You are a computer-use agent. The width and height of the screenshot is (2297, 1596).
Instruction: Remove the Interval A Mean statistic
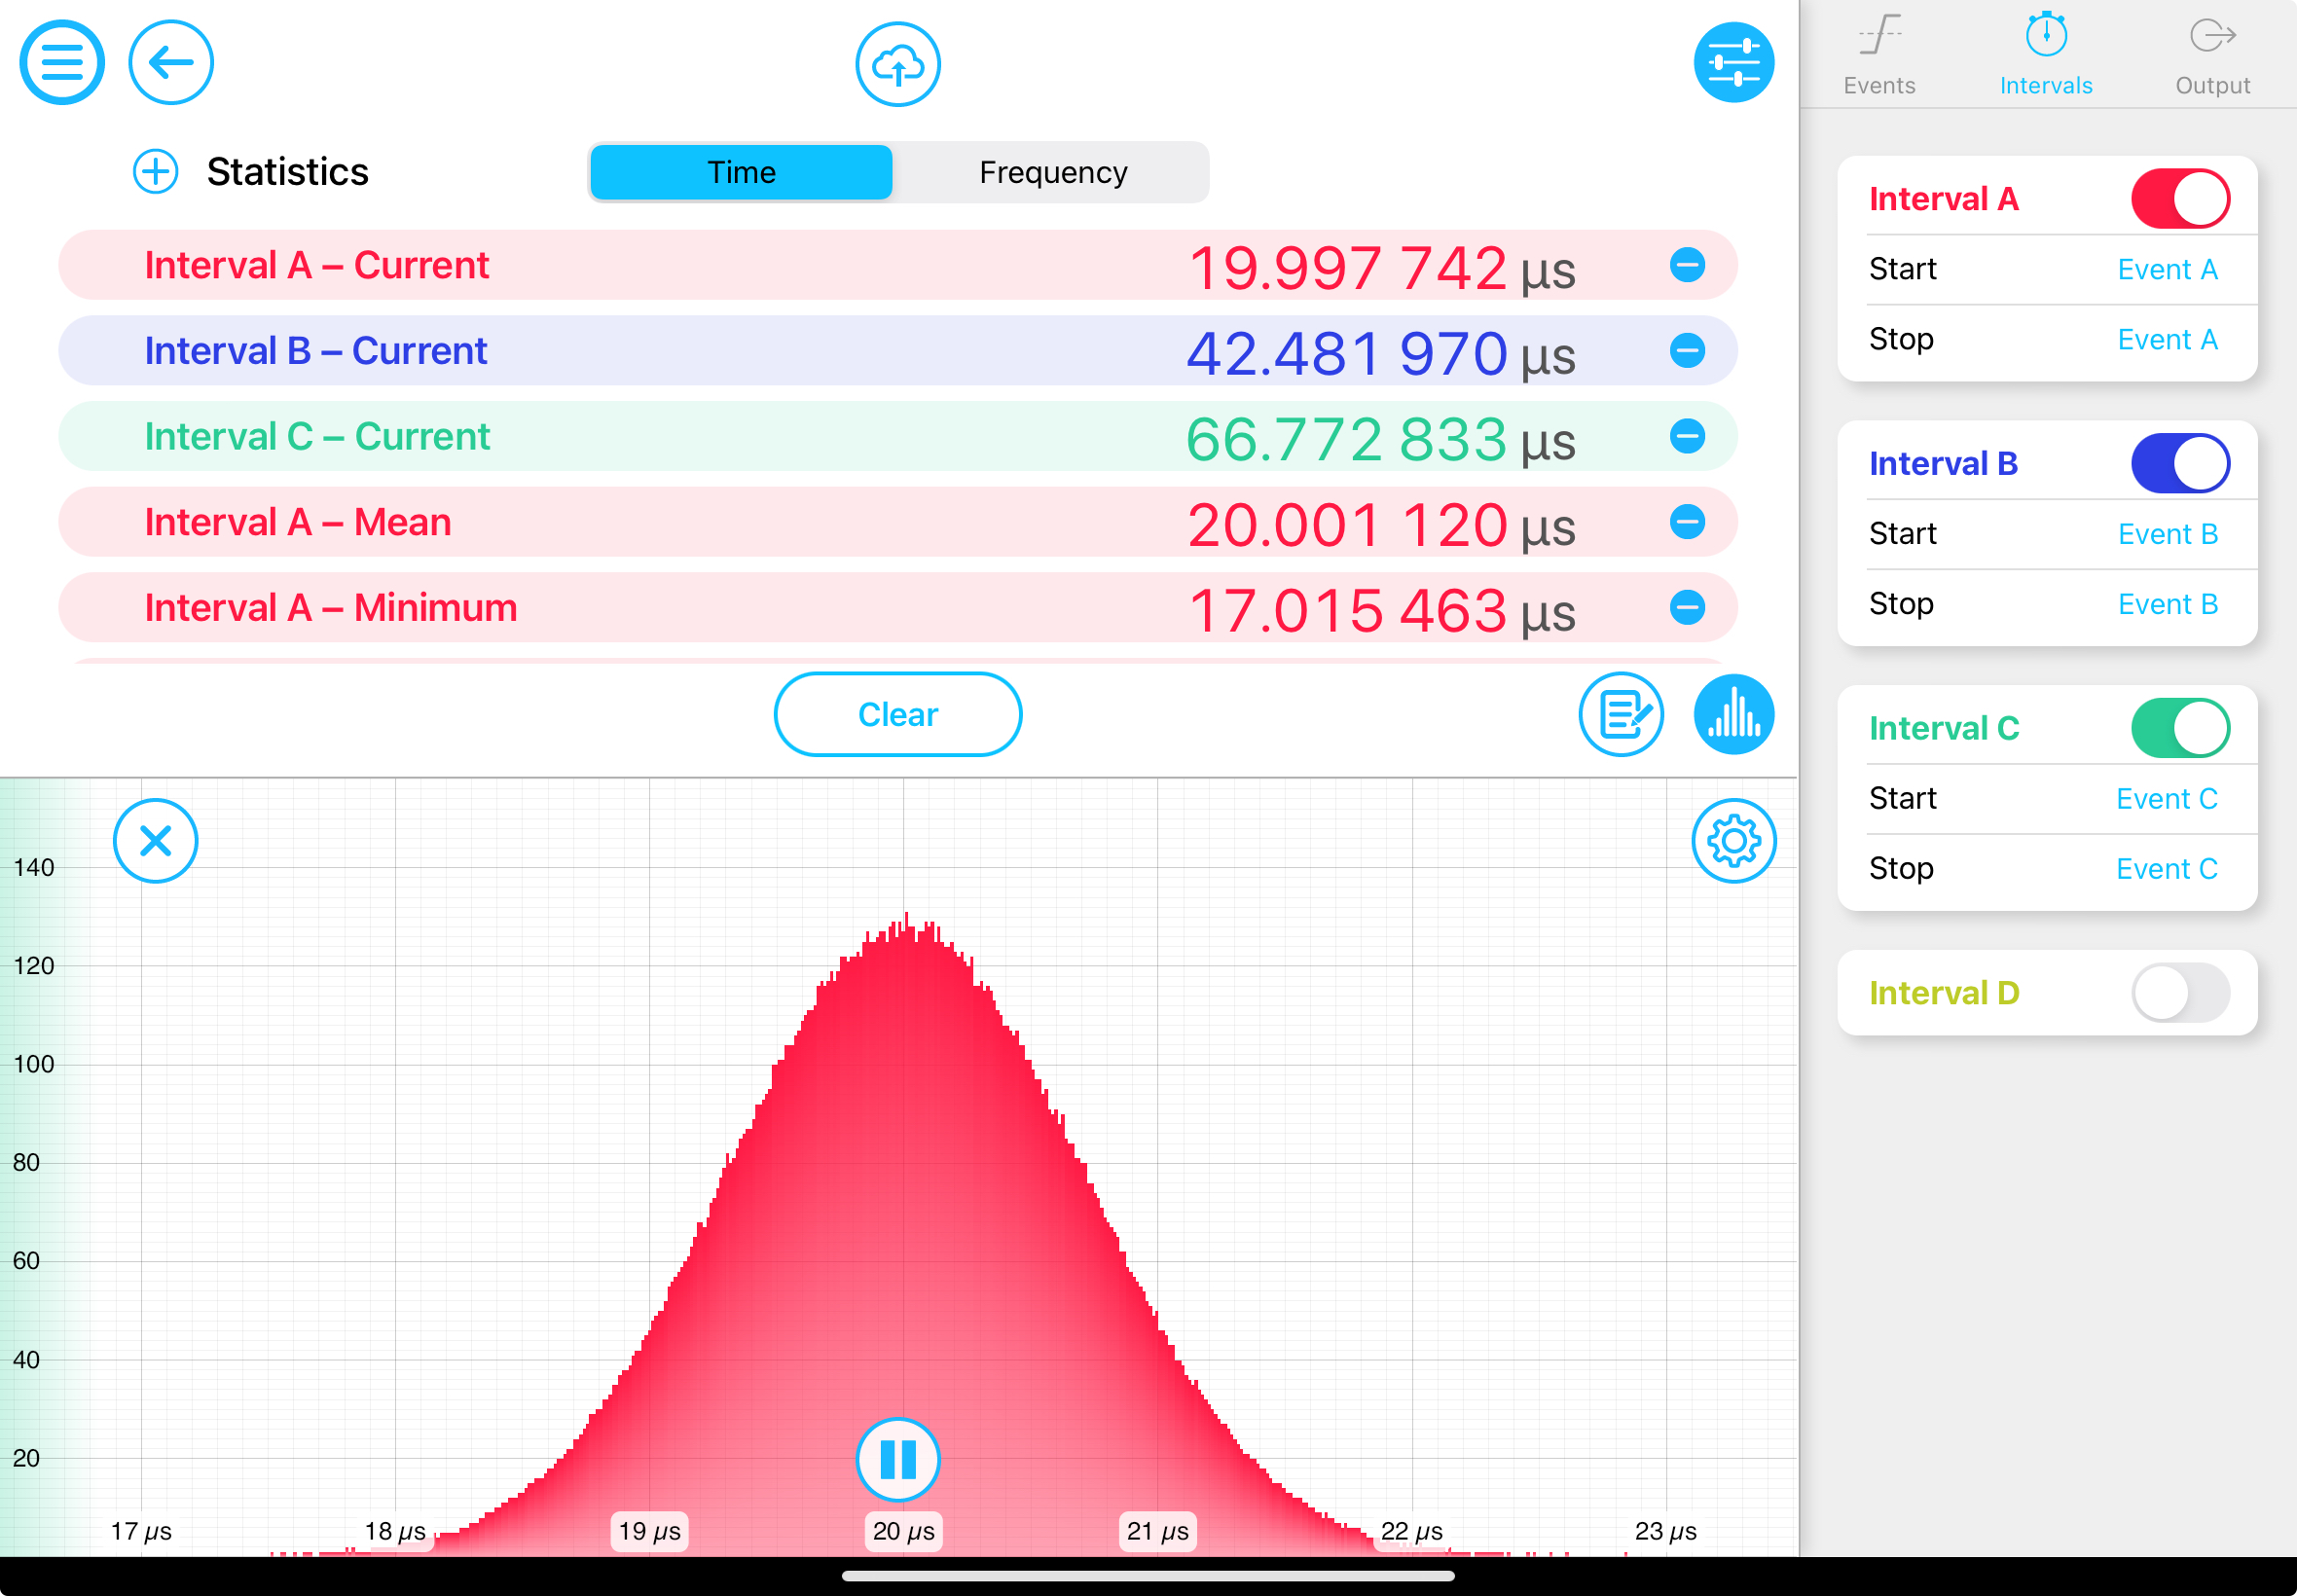tap(1688, 521)
